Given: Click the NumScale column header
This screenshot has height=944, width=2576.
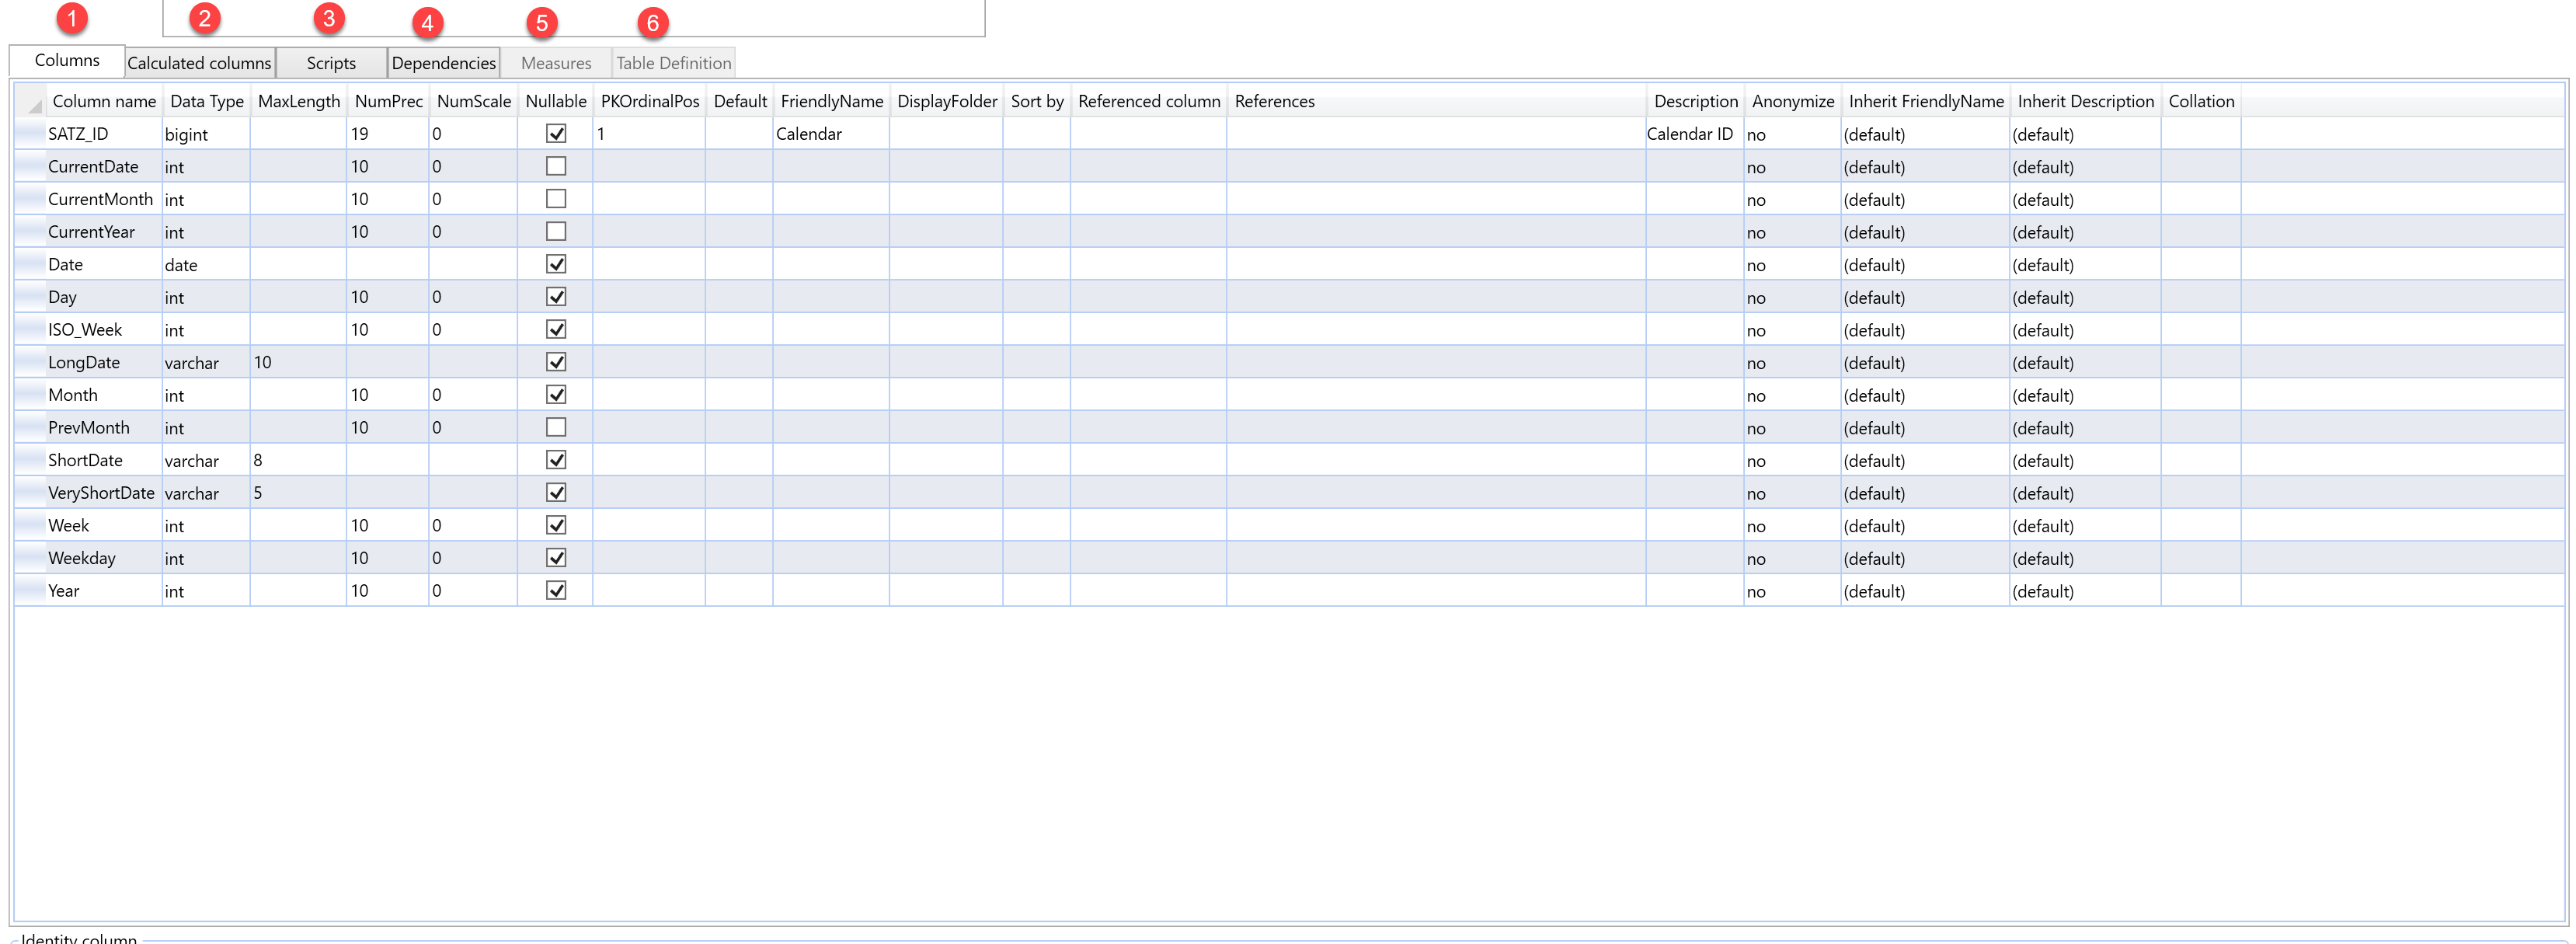Looking at the screenshot, I should click(473, 101).
